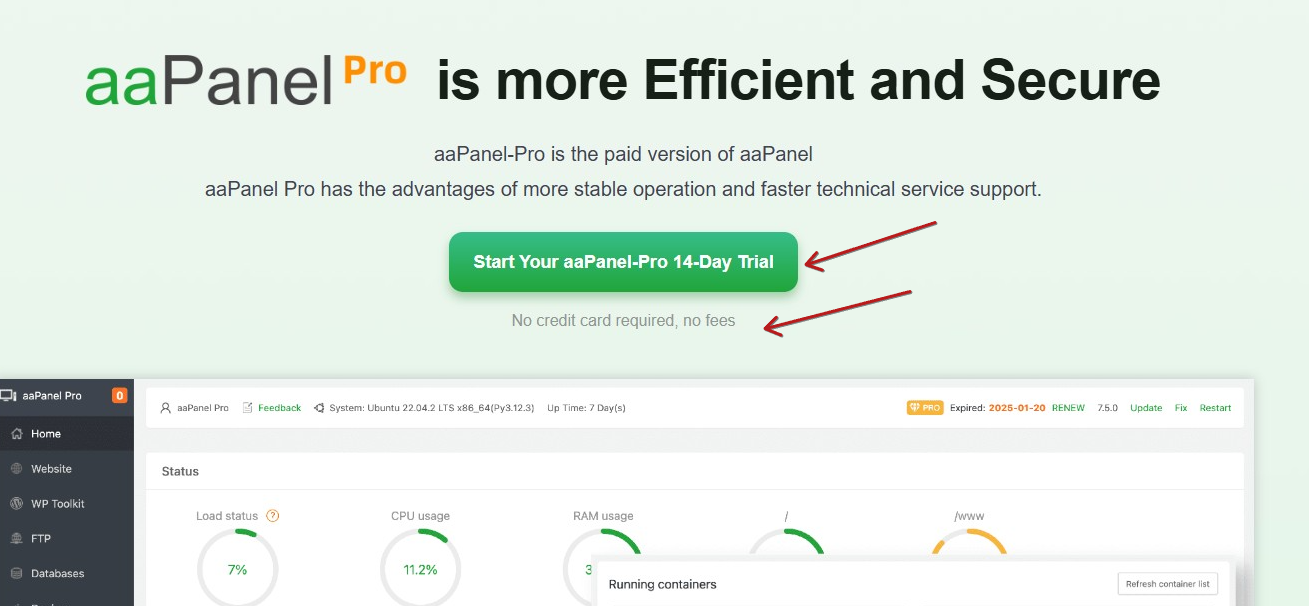The height and width of the screenshot is (606, 1309).
Task: Click the Refresh container list button
Action: pos(1167,584)
